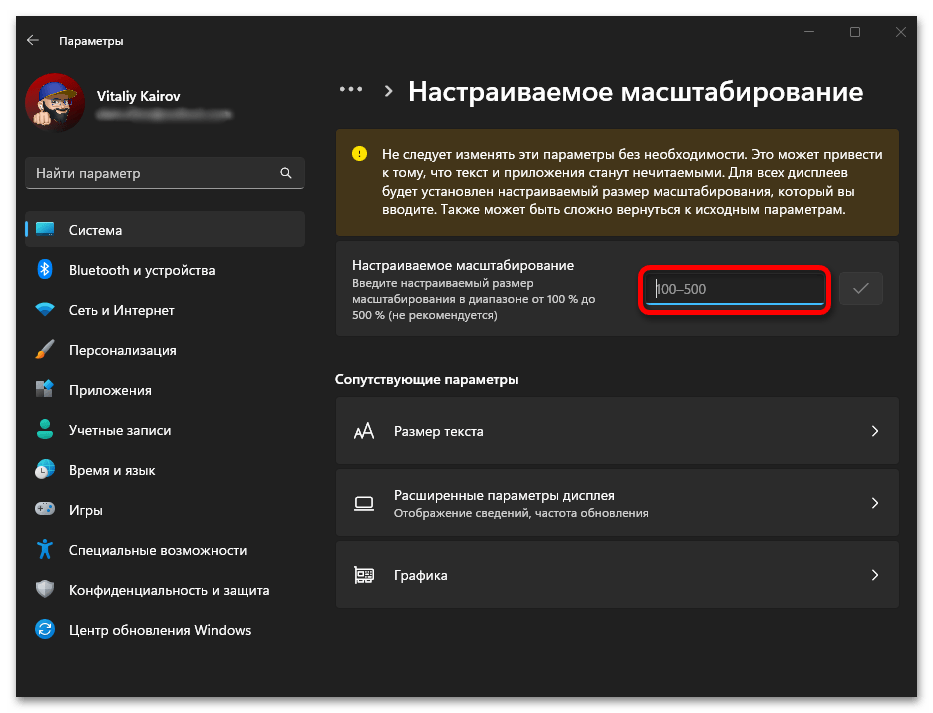Click the Приложения sidebar icon
Image resolution: width=933 pixels, height=713 pixels.
pos(45,390)
